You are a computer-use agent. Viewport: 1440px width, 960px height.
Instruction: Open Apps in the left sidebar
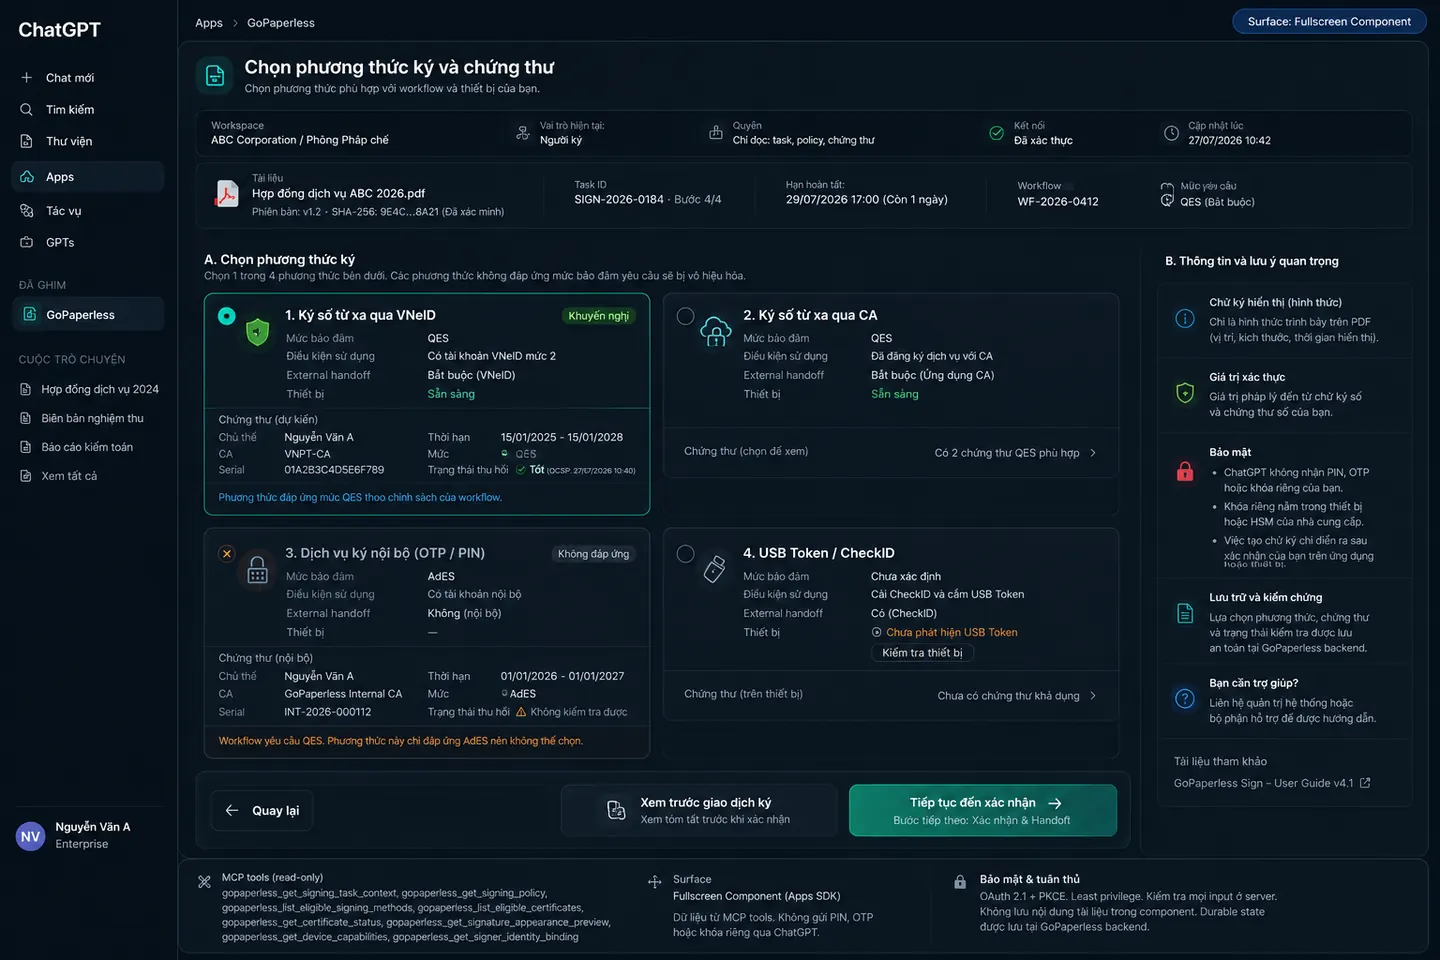88,177
